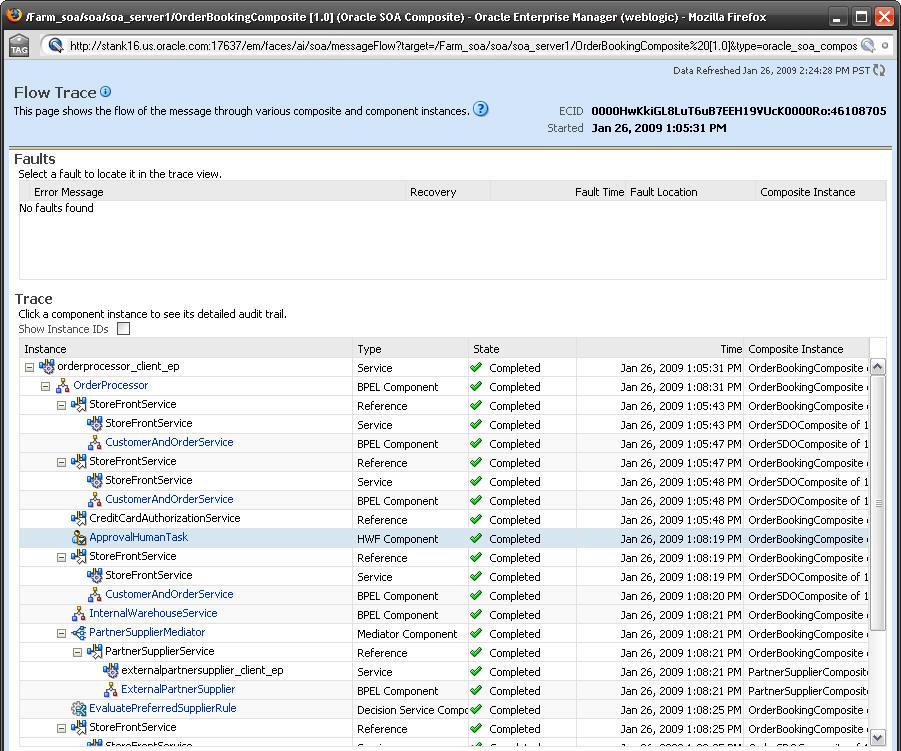
Task: Click the OrderProcessor BPEL component icon
Action: click(x=62, y=386)
